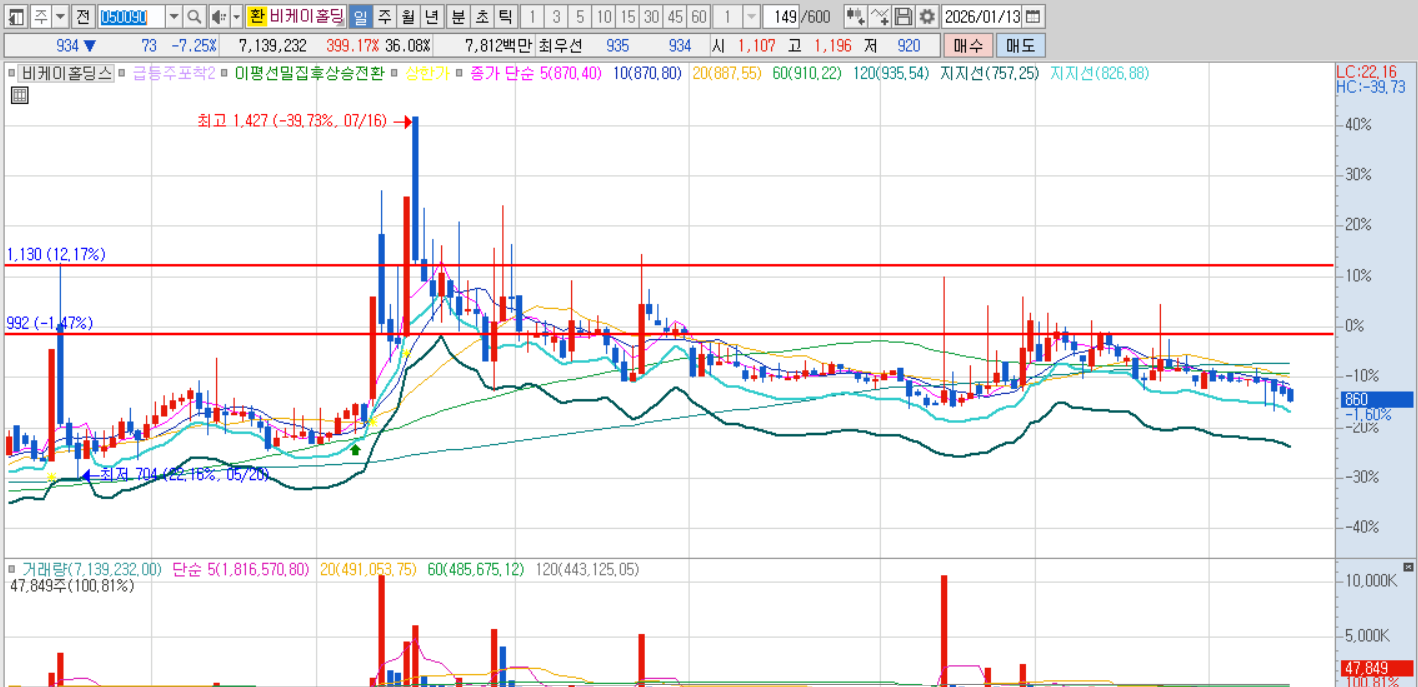Click the 전 button next to stock code
This screenshot has width=1418, height=687.
click(x=82, y=16)
